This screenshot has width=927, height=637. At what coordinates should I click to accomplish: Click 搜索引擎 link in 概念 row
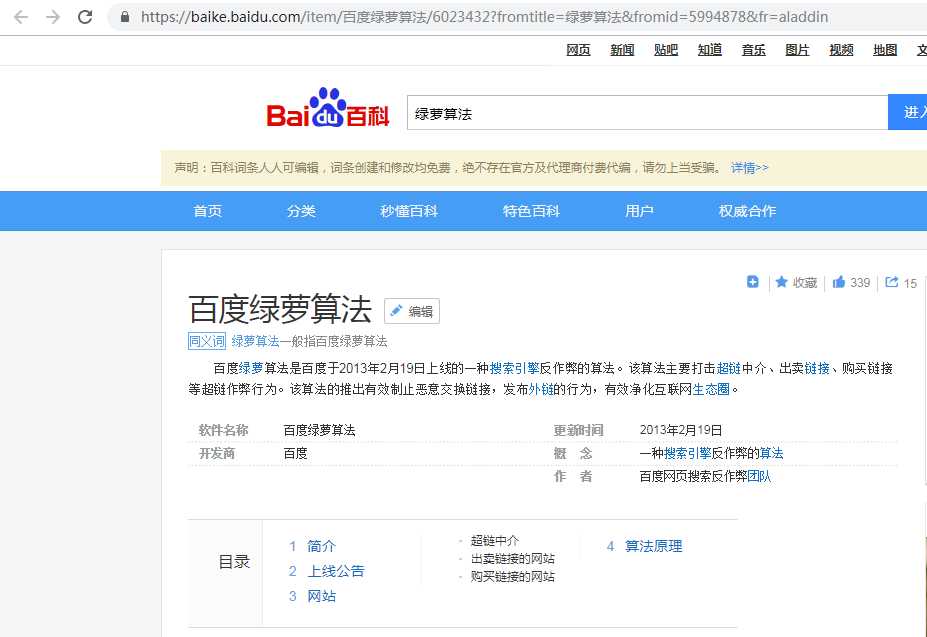coord(687,454)
